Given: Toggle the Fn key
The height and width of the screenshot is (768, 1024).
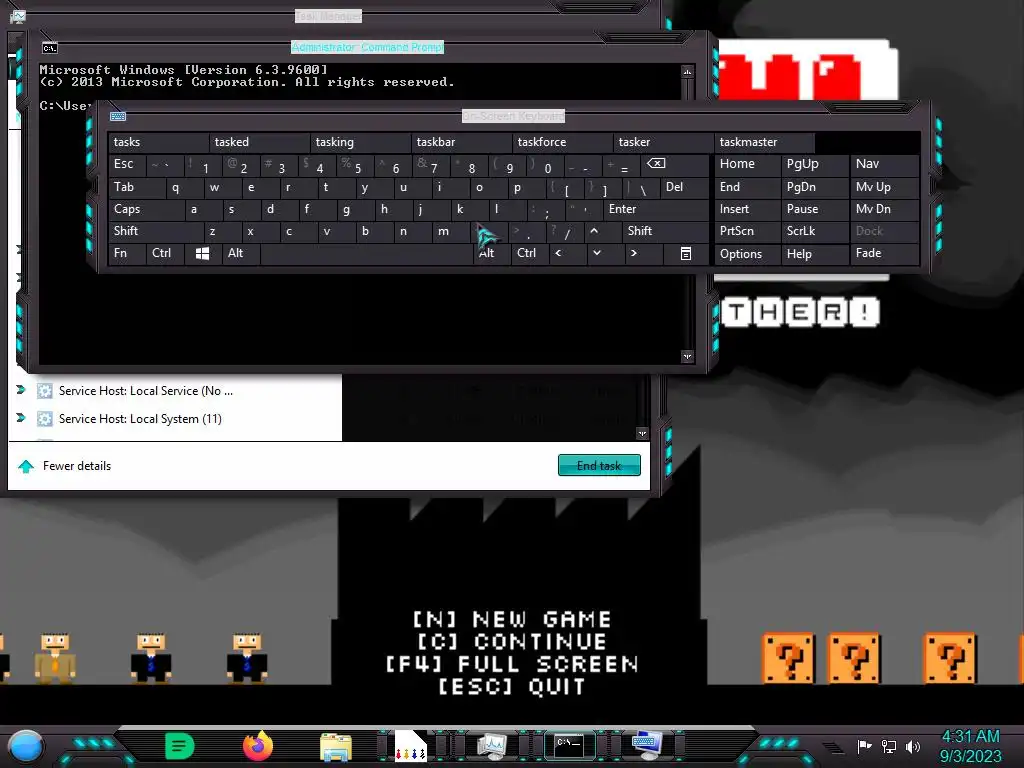Looking at the screenshot, I should [127, 253].
